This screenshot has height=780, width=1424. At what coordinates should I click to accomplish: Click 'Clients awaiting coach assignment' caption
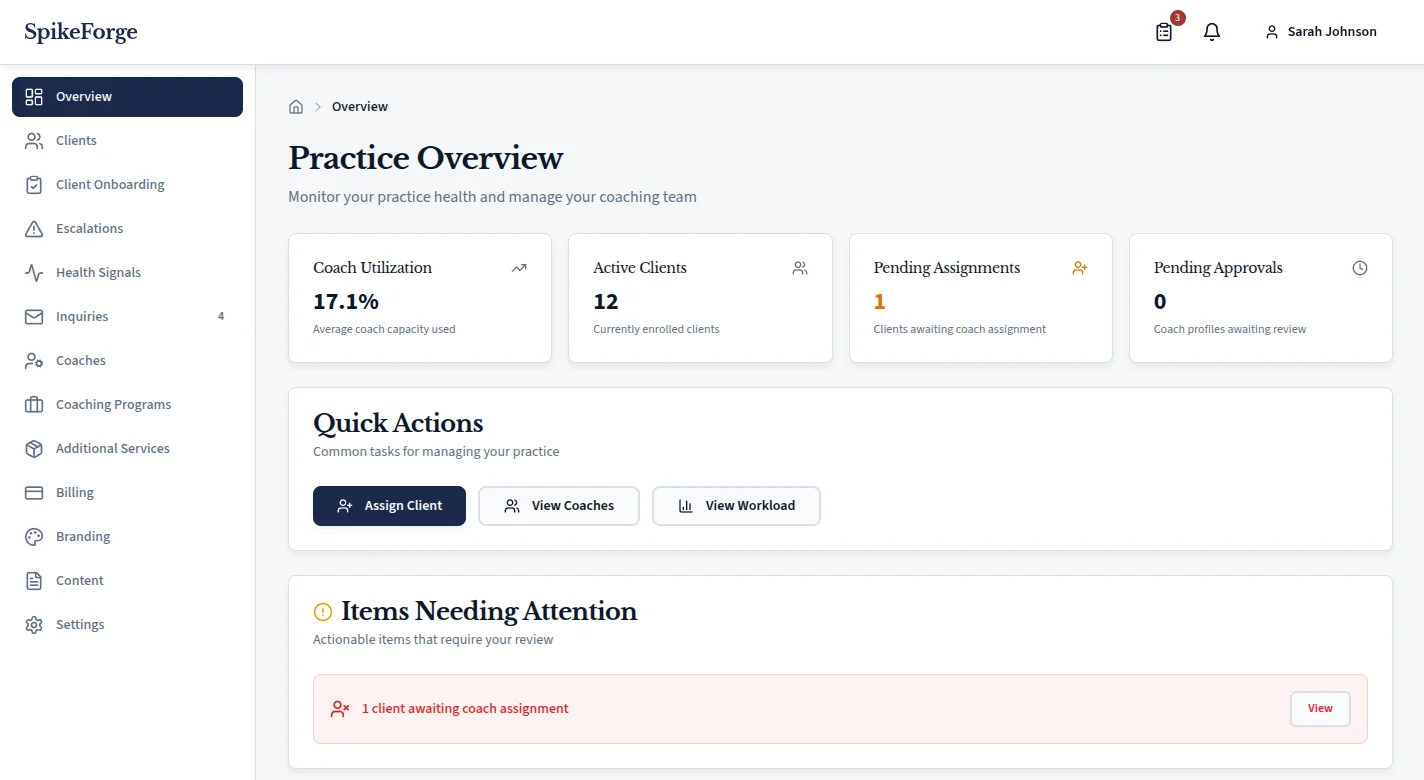960,329
